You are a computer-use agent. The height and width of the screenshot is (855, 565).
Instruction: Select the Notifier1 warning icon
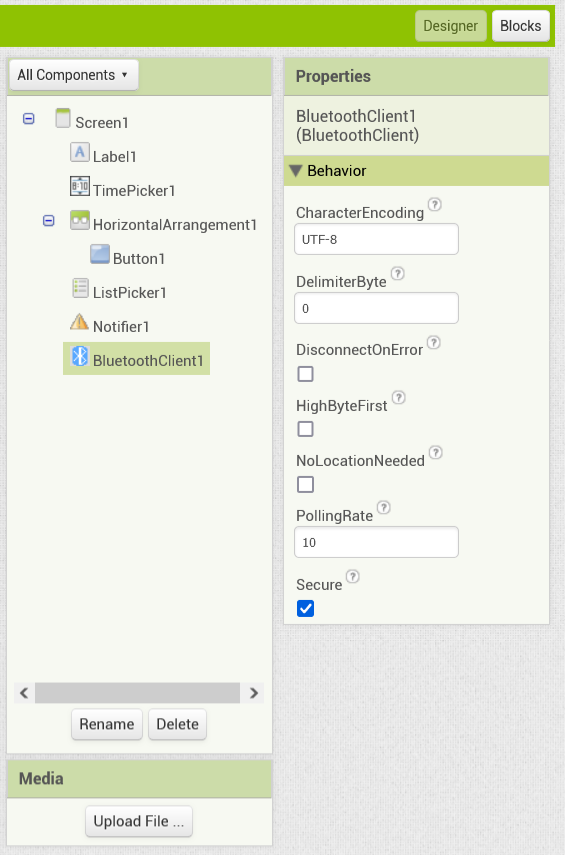pyautogui.click(x=79, y=322)
